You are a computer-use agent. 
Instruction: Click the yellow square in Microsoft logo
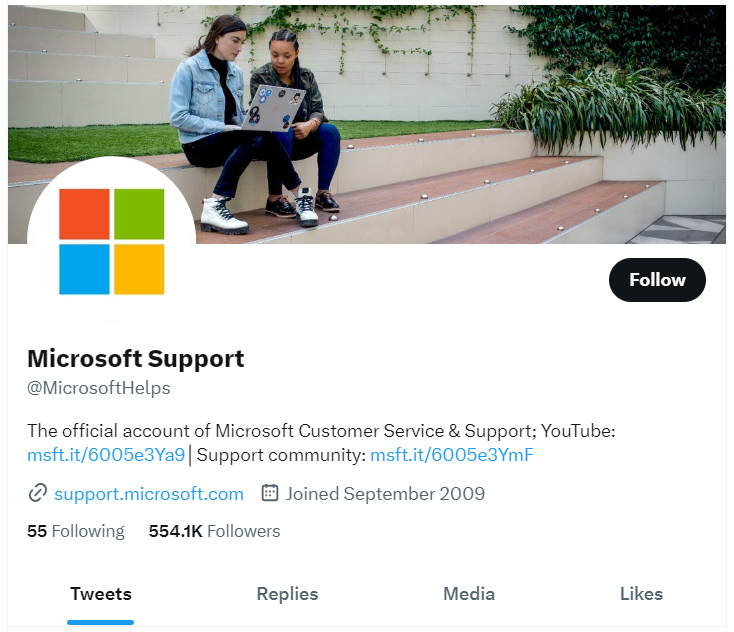click(x=139, y=269)
